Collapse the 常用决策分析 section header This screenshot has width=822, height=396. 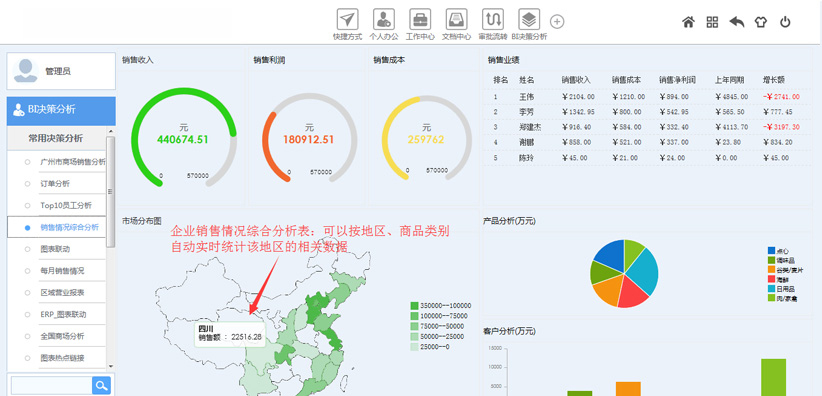[x=56, y=138]
